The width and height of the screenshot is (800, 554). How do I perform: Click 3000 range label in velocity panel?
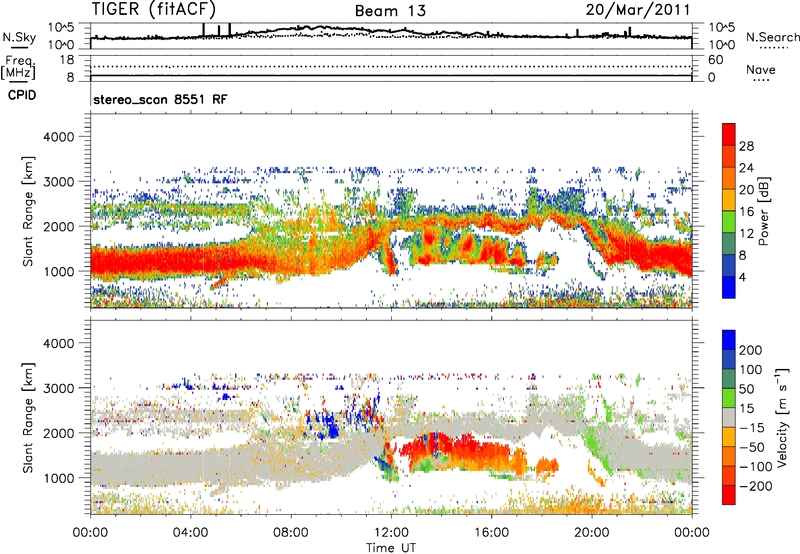pos(58,388)
